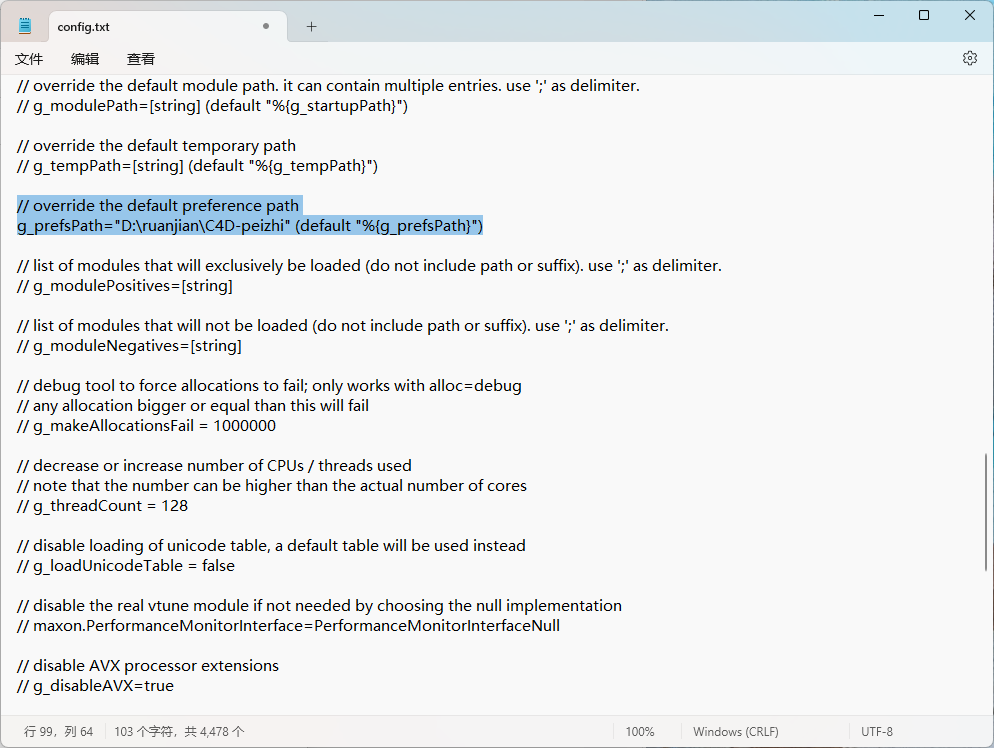
Task: Click the override default preference path comment
Action: coord(158,205)
